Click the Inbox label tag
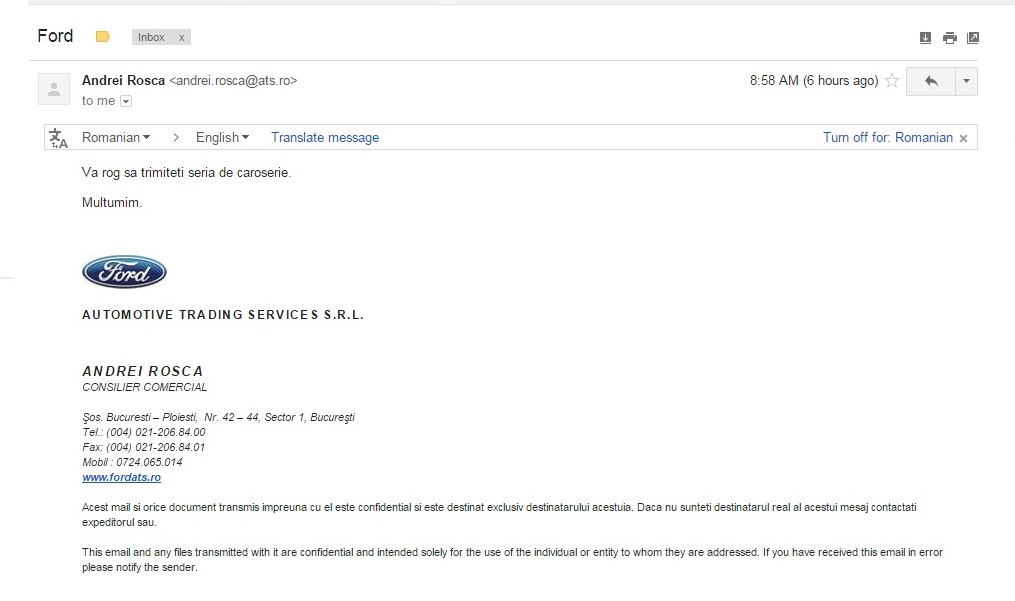This screenshot has width=1015, height=601. (152, 37)
